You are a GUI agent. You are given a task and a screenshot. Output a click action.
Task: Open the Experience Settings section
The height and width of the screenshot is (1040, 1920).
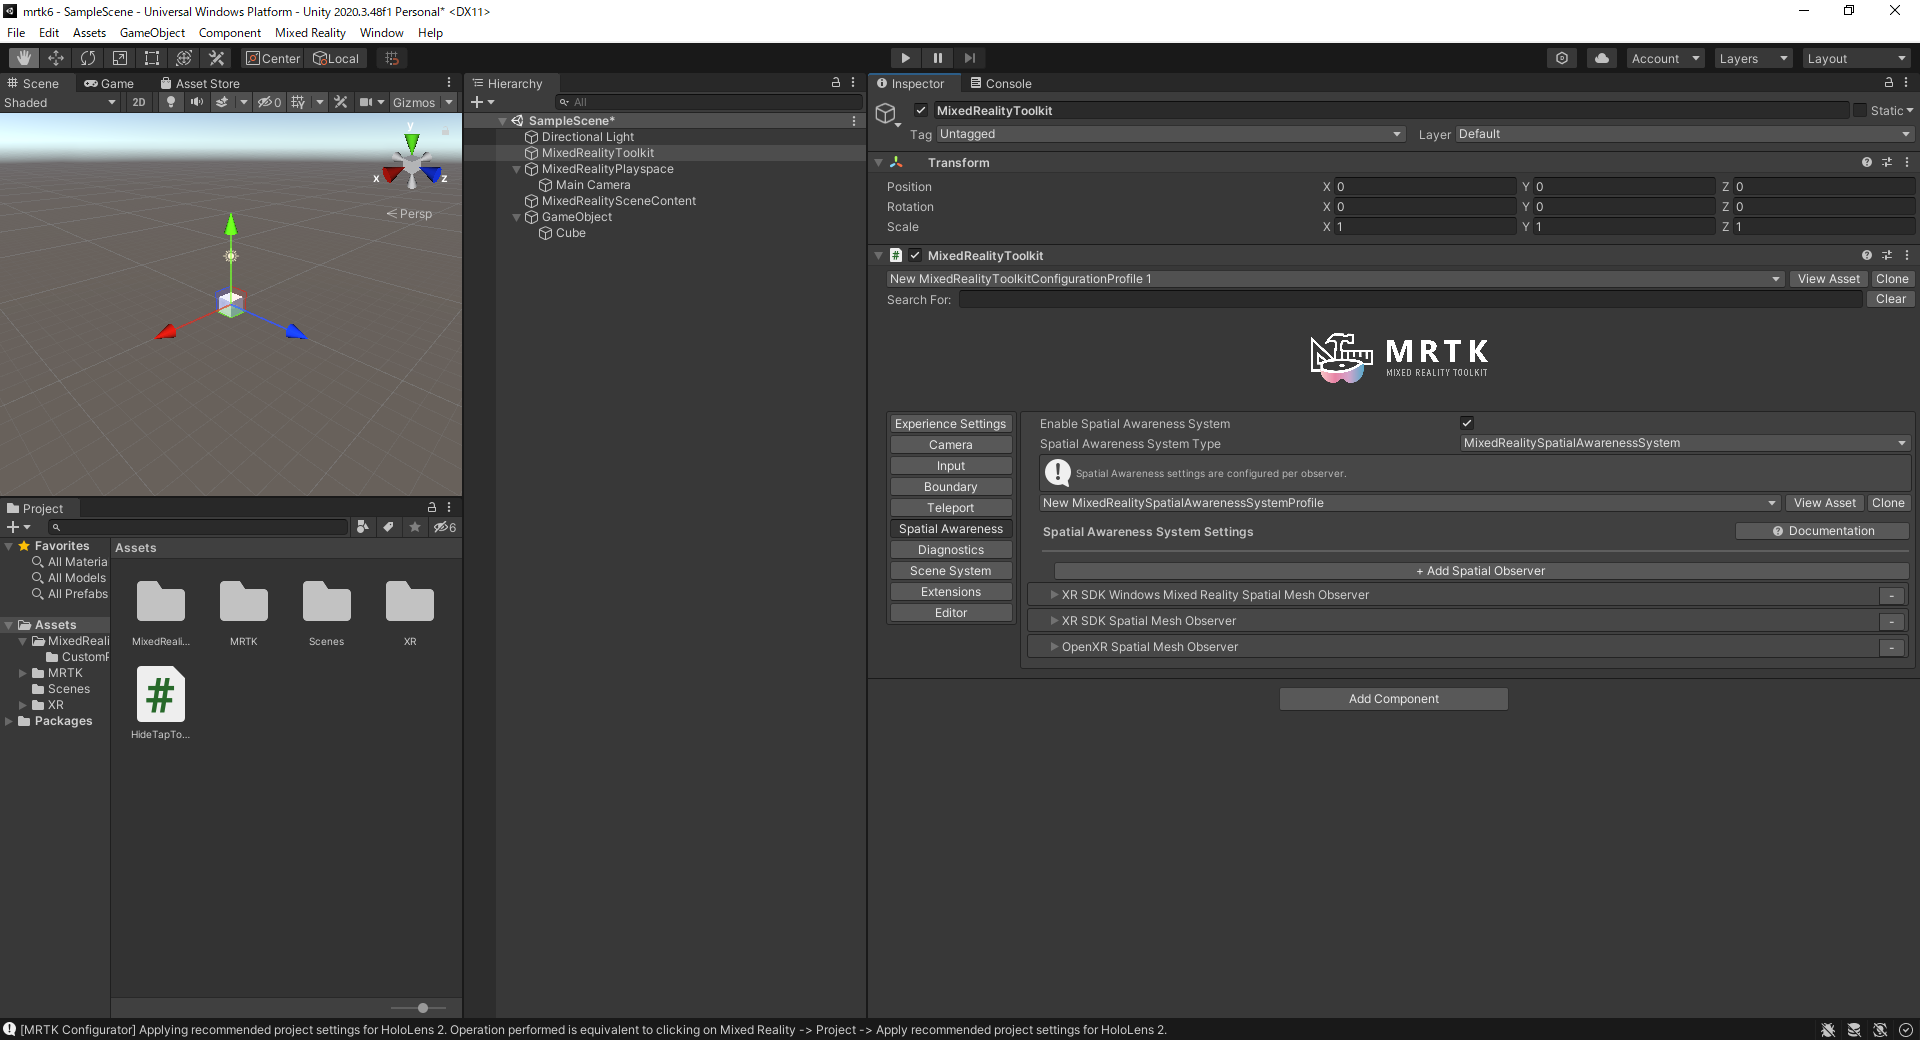pyautogui.click(x=951, y=424)
